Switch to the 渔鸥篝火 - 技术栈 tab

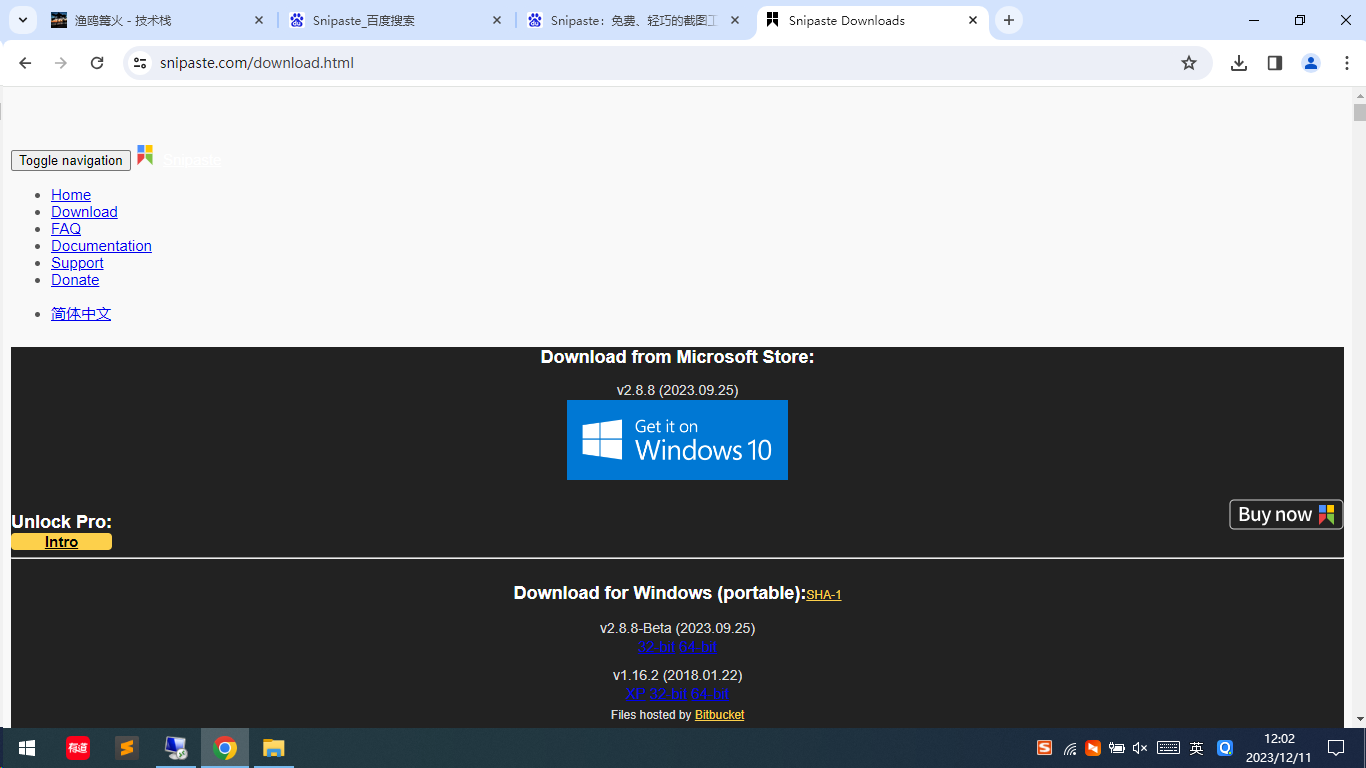(158, 20)
